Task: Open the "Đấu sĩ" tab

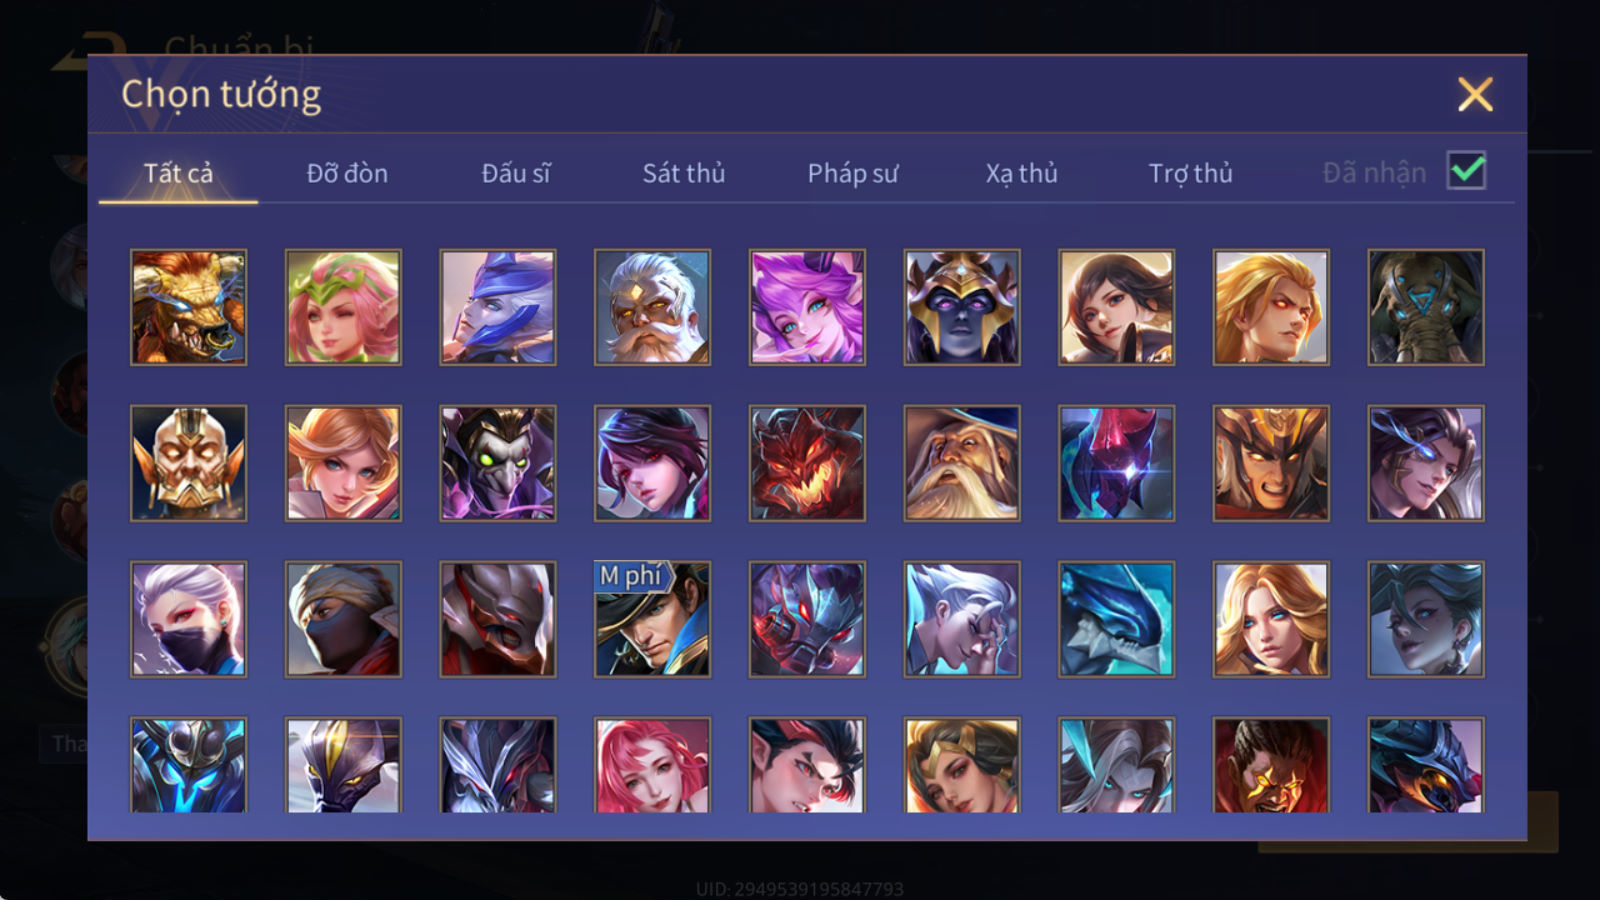Action: pyautogui.click(x=516, y=173)
